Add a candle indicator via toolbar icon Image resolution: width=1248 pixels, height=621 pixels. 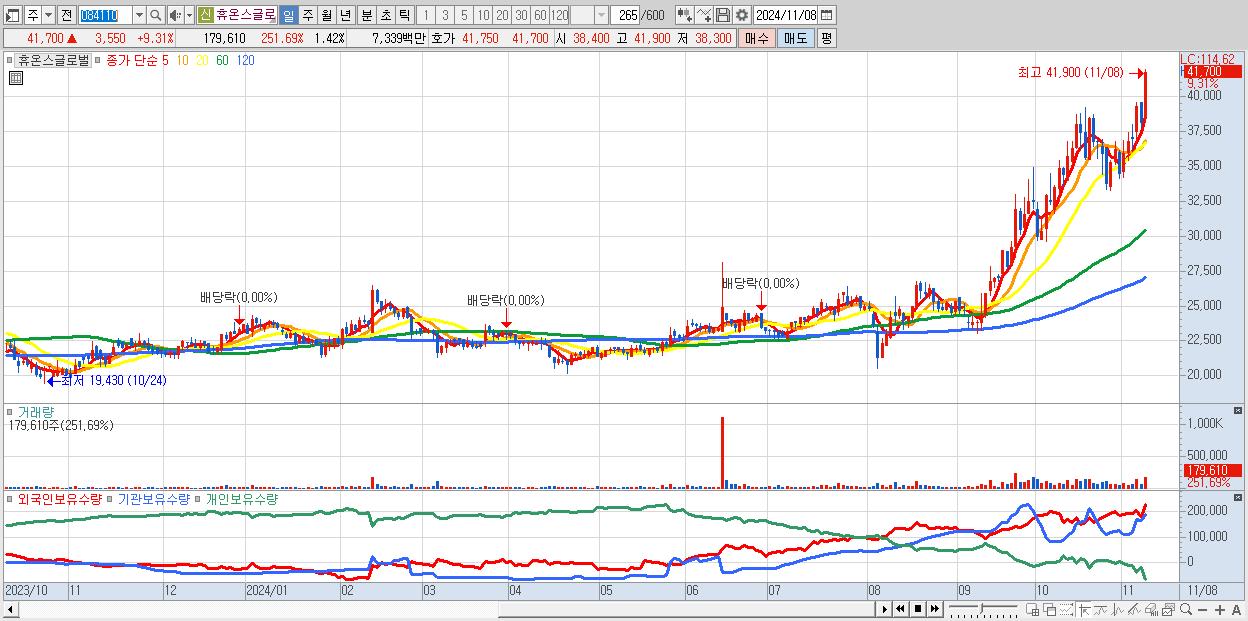click(684, 15)
